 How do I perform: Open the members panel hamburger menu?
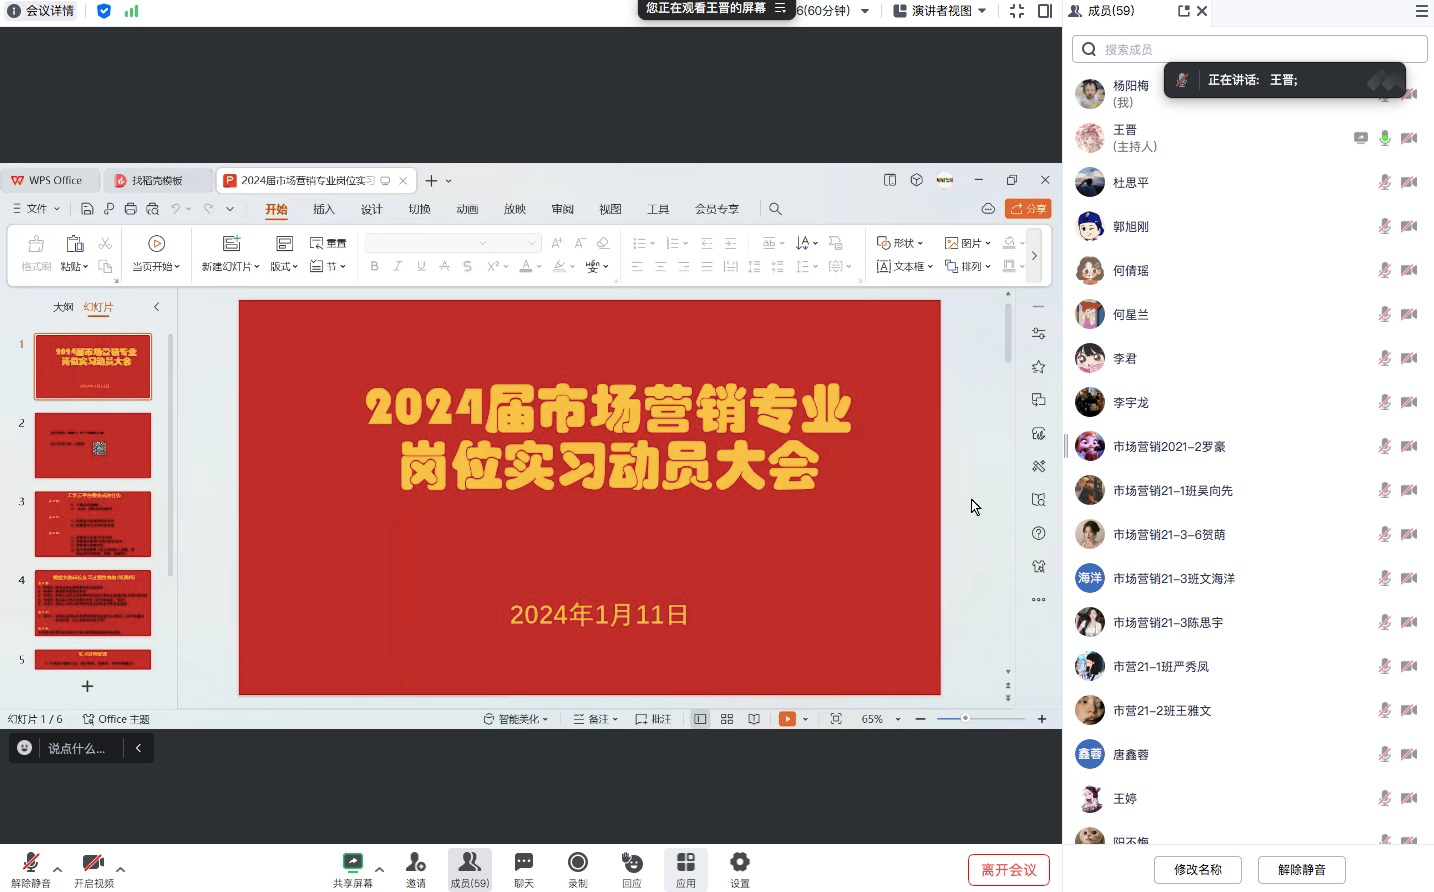(x=1421, y=11)
